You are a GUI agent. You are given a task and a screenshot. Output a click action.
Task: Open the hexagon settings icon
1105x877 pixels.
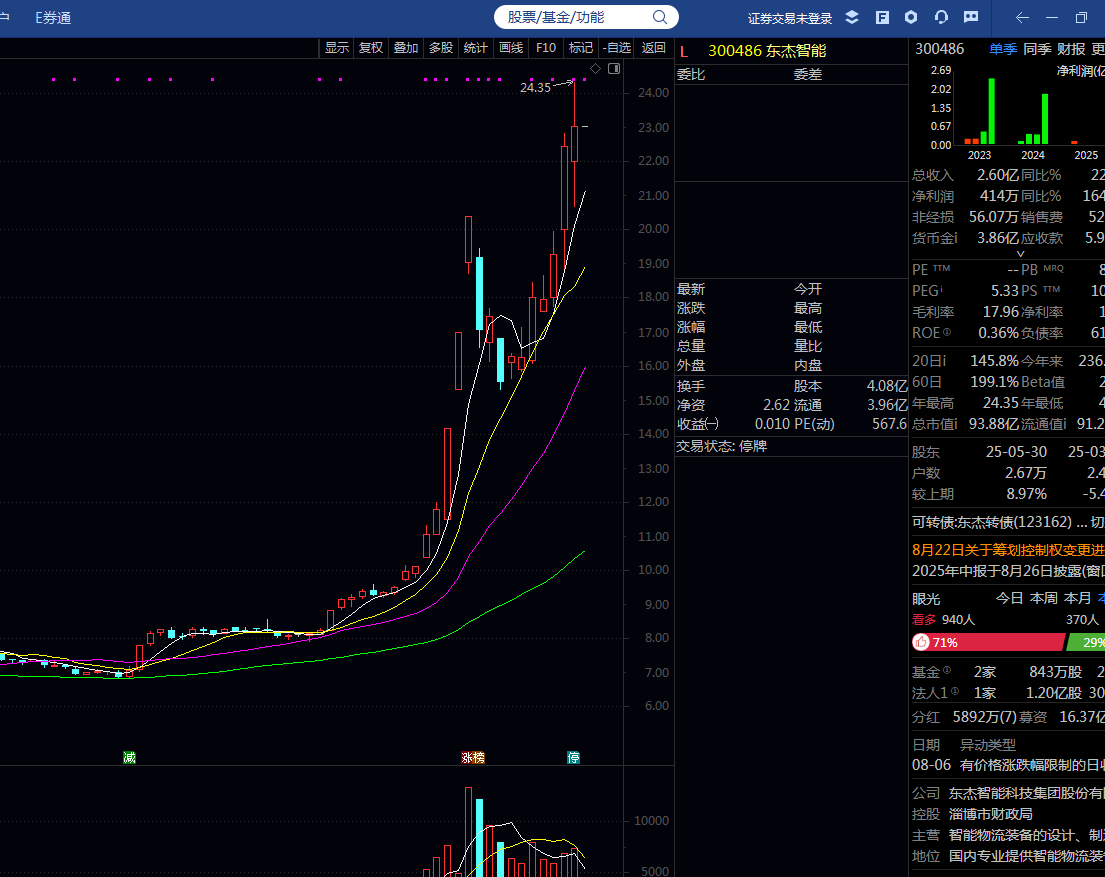click(x=911, y=17)
